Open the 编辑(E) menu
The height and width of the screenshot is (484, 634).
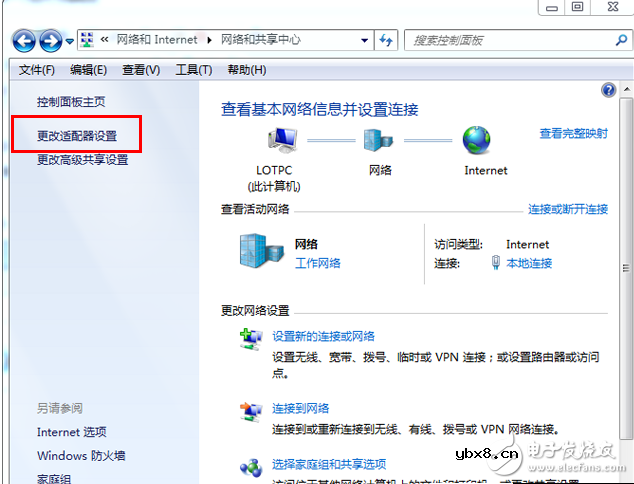(88, 70)
